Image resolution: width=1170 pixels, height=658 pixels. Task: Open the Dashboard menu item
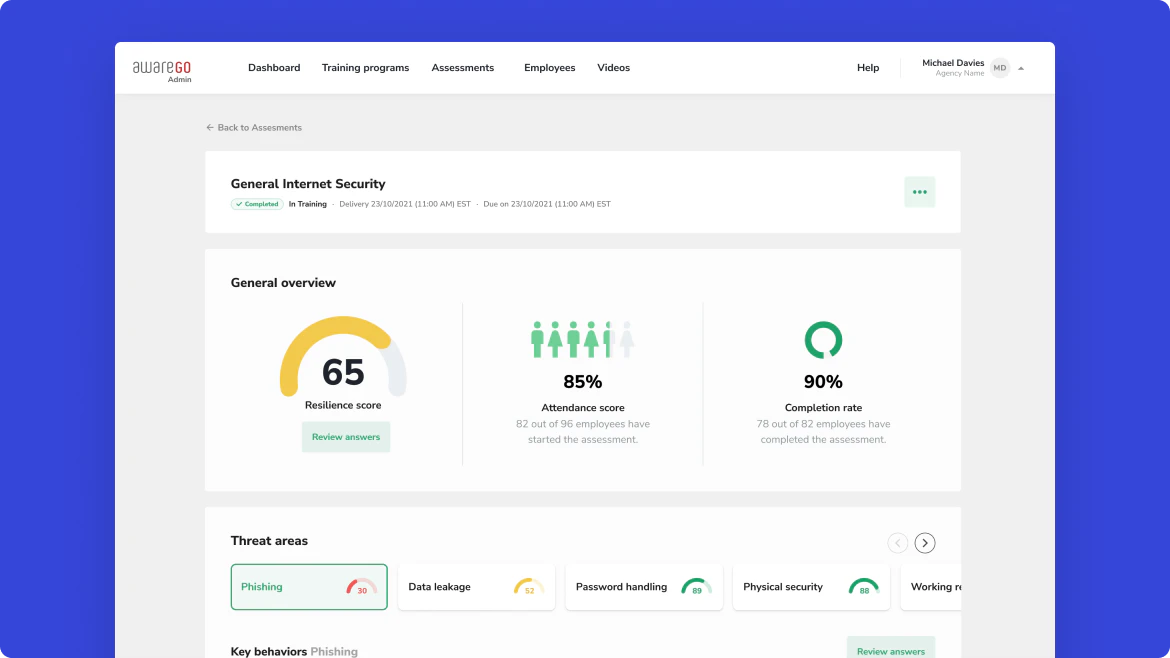tap(274, 67)
